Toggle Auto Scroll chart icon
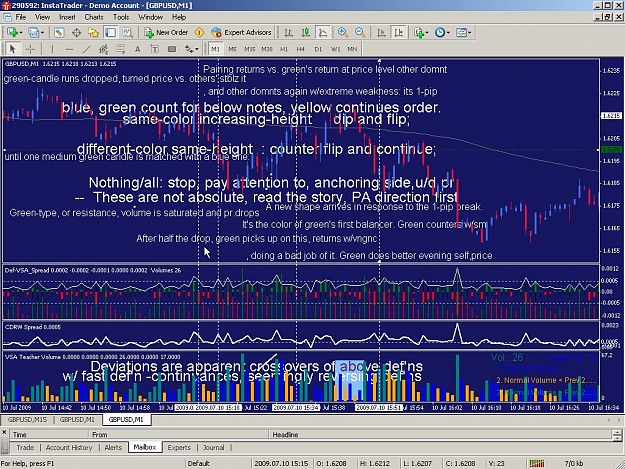Screen dimensions: 625x469 click(381, 32)
